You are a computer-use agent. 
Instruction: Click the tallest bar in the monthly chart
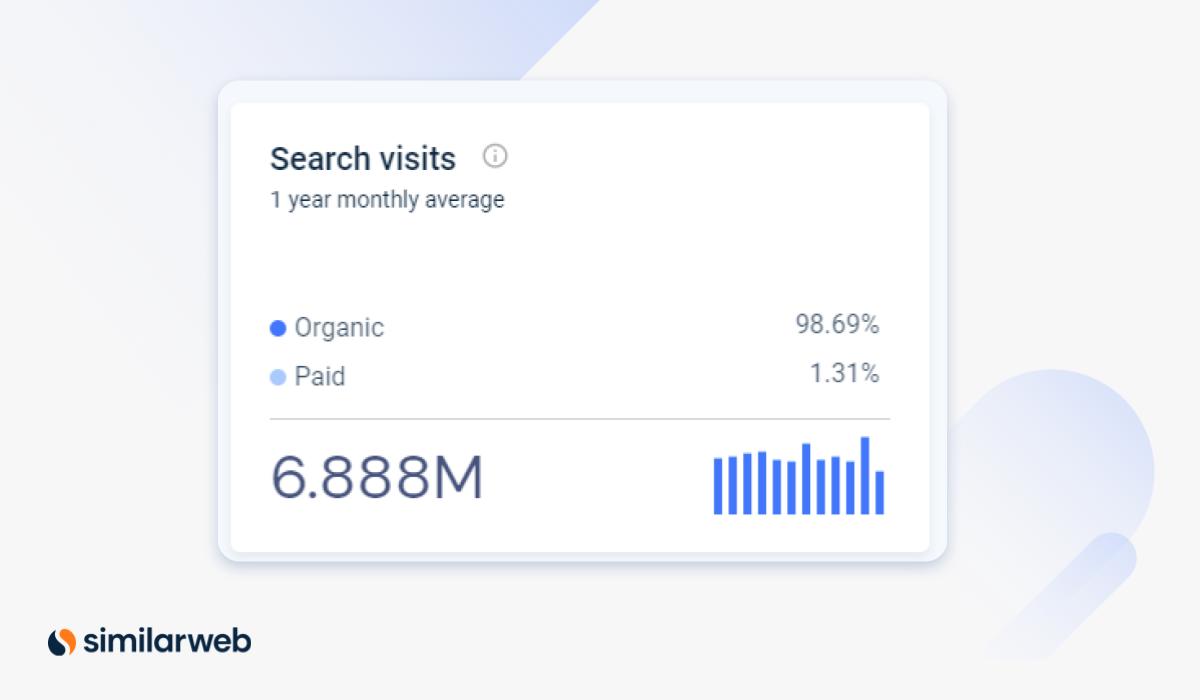tap(865, 476)
